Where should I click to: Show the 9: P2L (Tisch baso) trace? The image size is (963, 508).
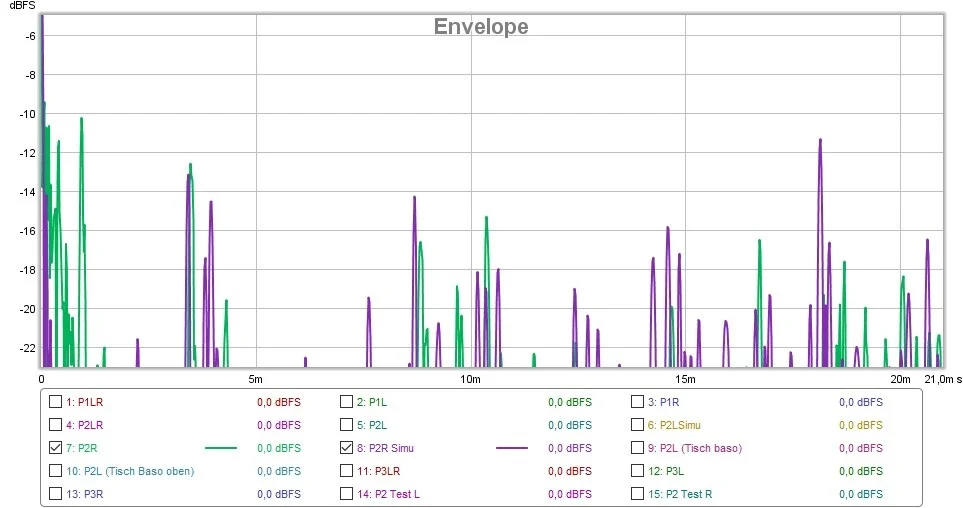tap(637, 448)
